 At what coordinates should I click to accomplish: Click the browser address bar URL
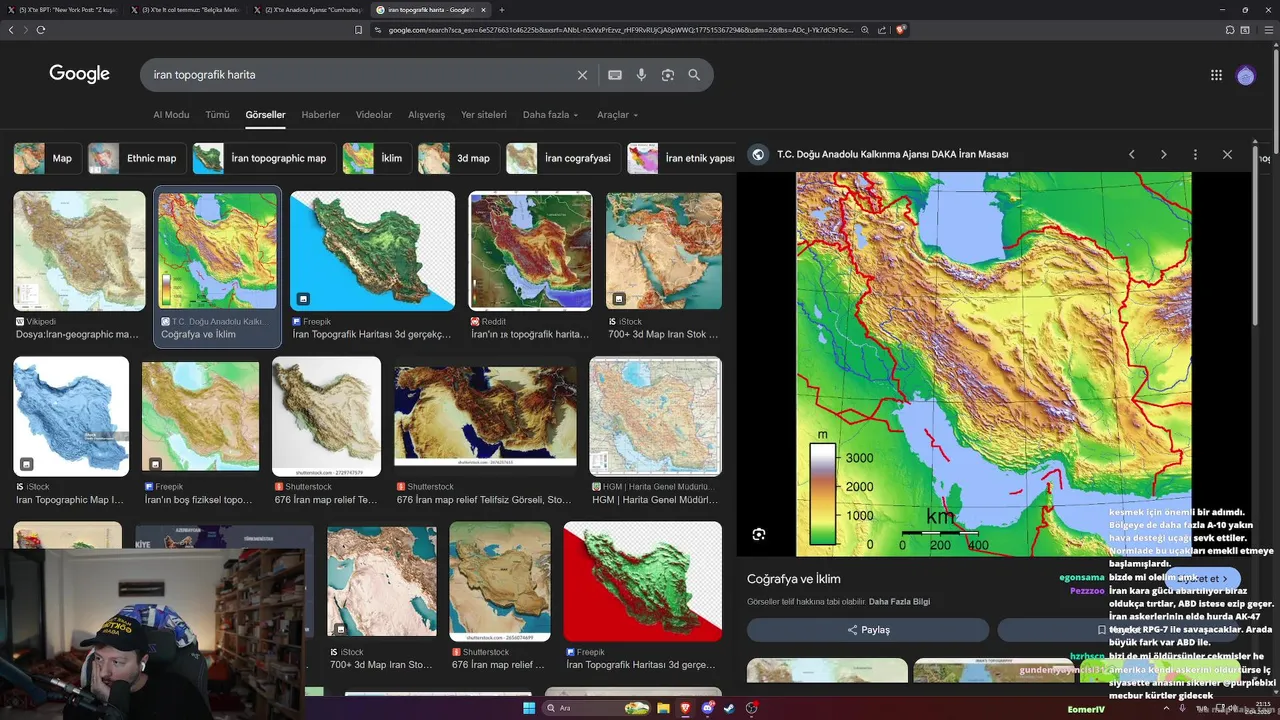coord(620,30)
